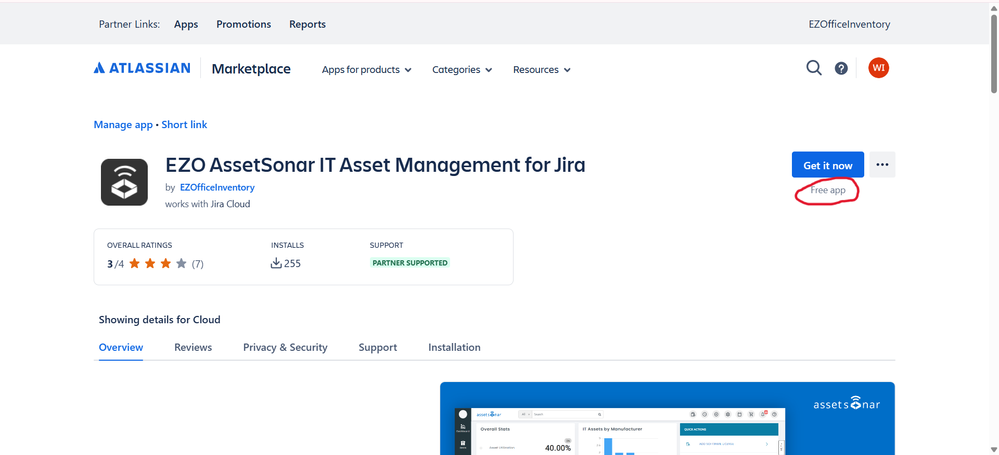
Task: Open the AssetSonar dashboard screenshot thumbnail
Action: [667, 419]
